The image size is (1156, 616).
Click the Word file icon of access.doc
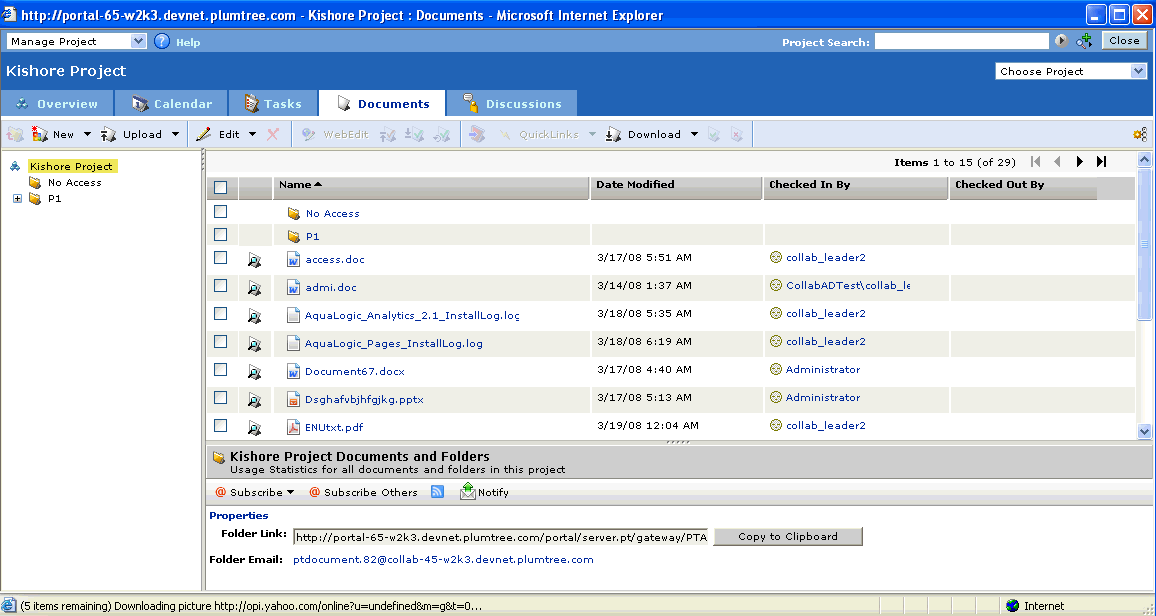(x=293, y=259)
